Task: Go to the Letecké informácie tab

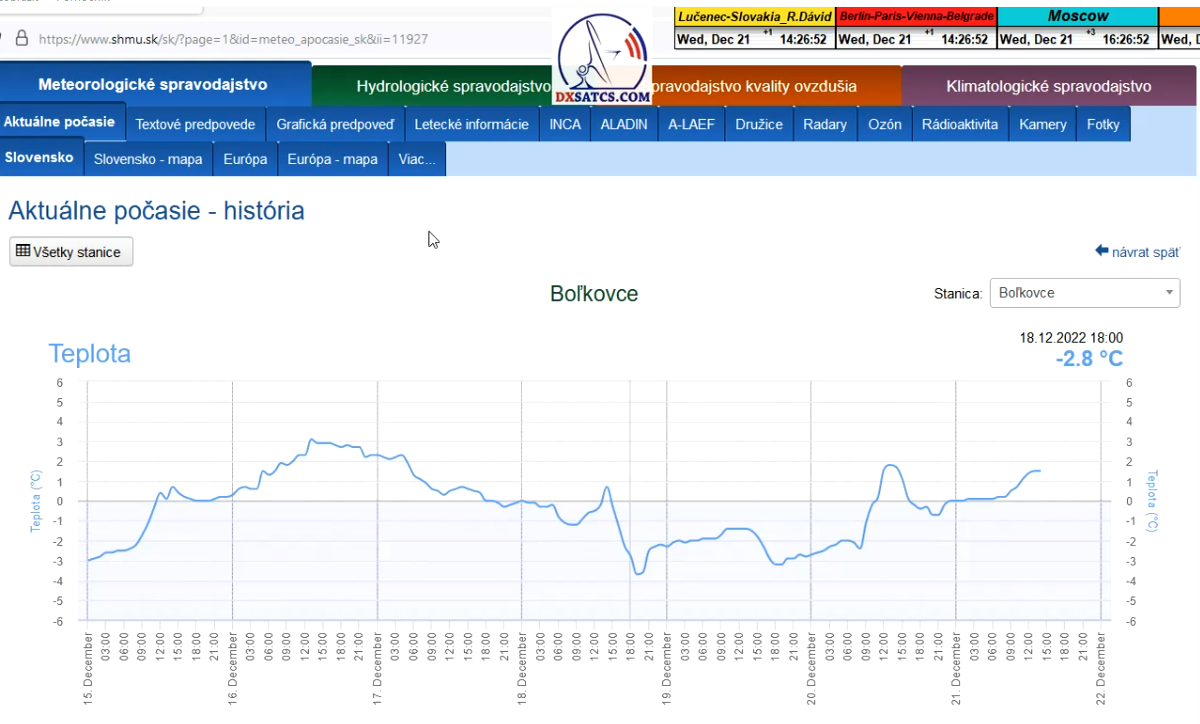Action: coord(471,125)
